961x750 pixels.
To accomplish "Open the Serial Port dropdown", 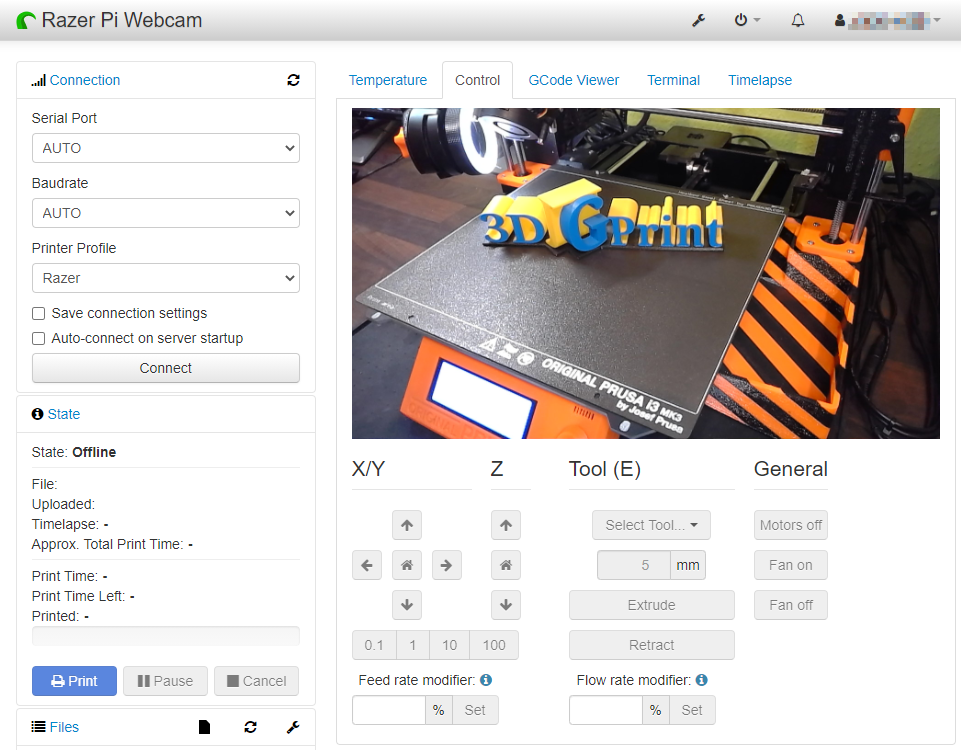I will tap(165, 148).
